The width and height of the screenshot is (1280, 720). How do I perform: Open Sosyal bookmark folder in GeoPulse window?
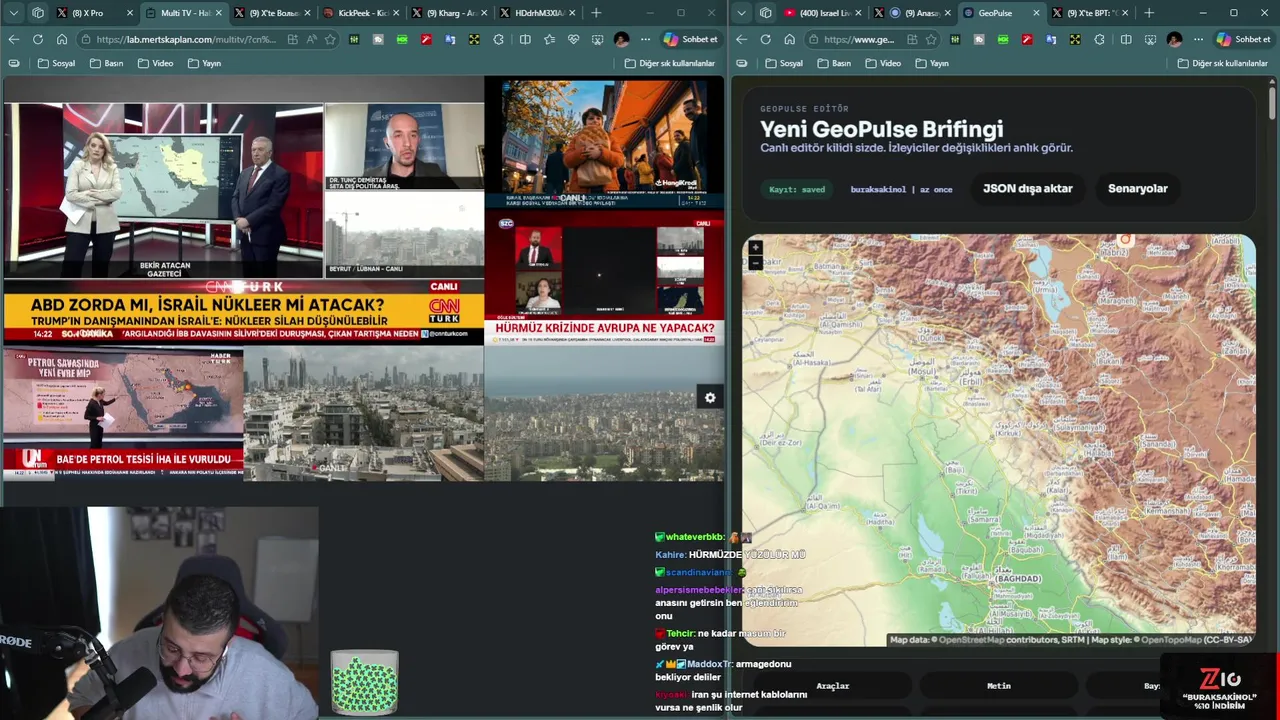pos(784,63)
